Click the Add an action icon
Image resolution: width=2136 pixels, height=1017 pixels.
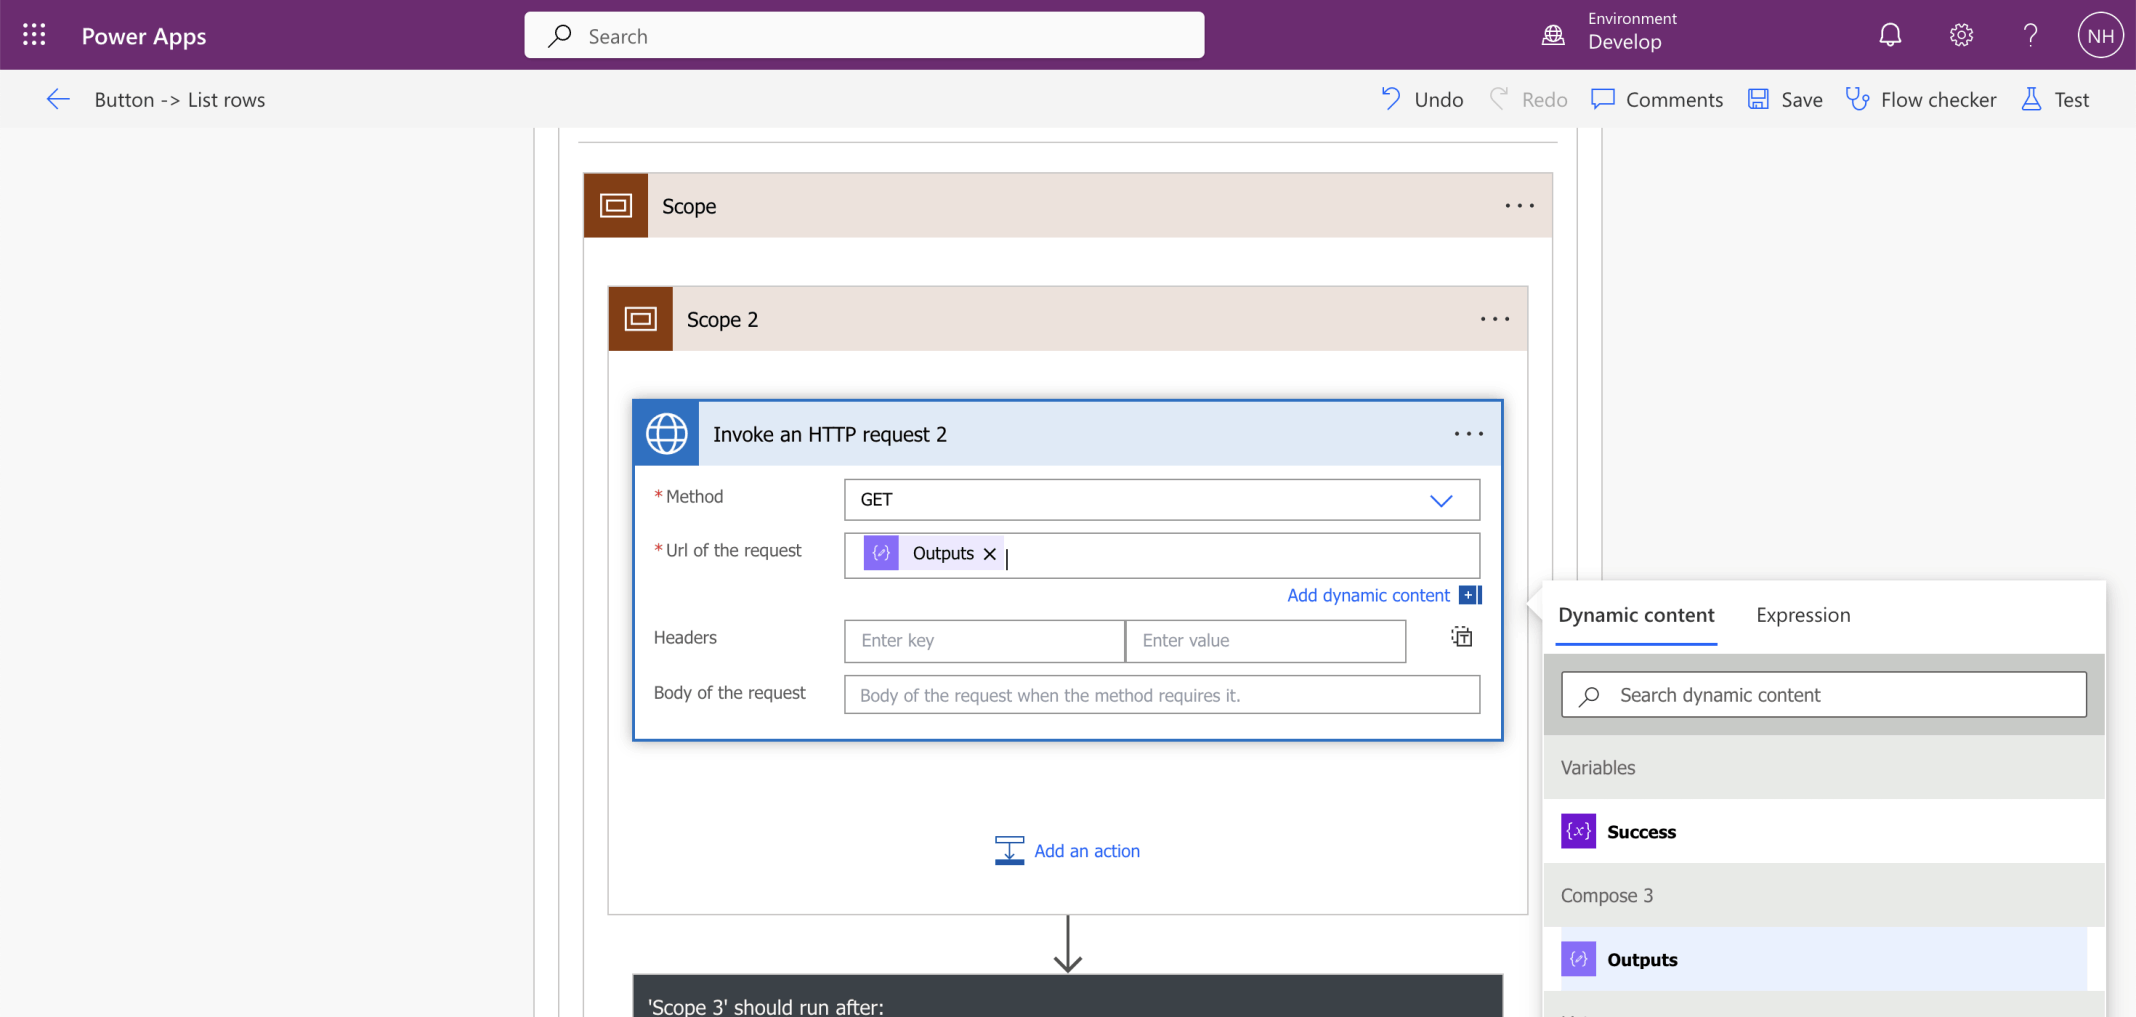pos(1009,850)
